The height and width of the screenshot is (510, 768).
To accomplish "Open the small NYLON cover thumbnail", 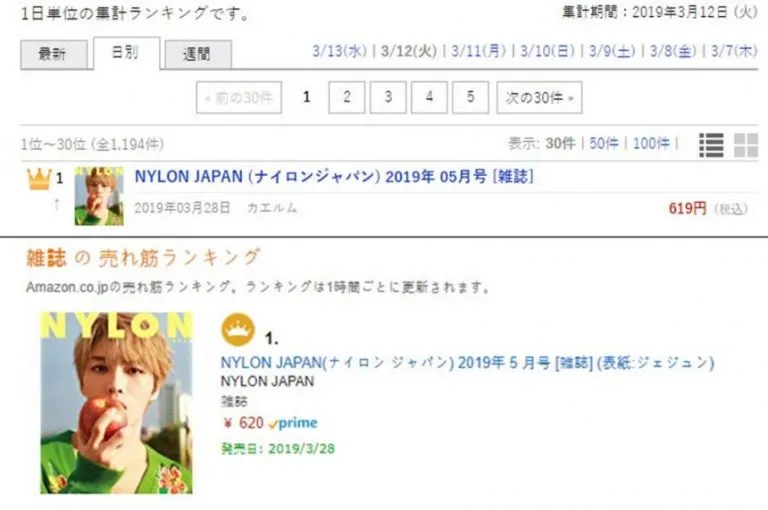I will (x=99, y=196).
